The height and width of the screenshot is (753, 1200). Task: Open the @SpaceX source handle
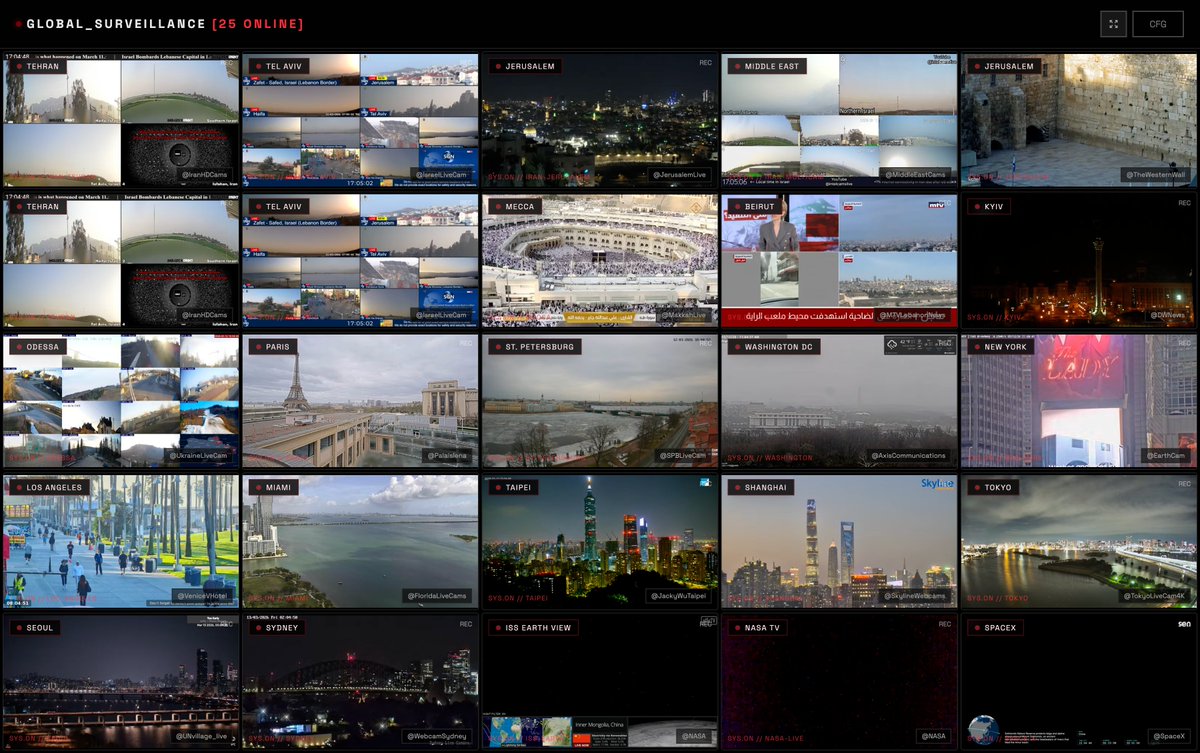(x=1169, y=735)
